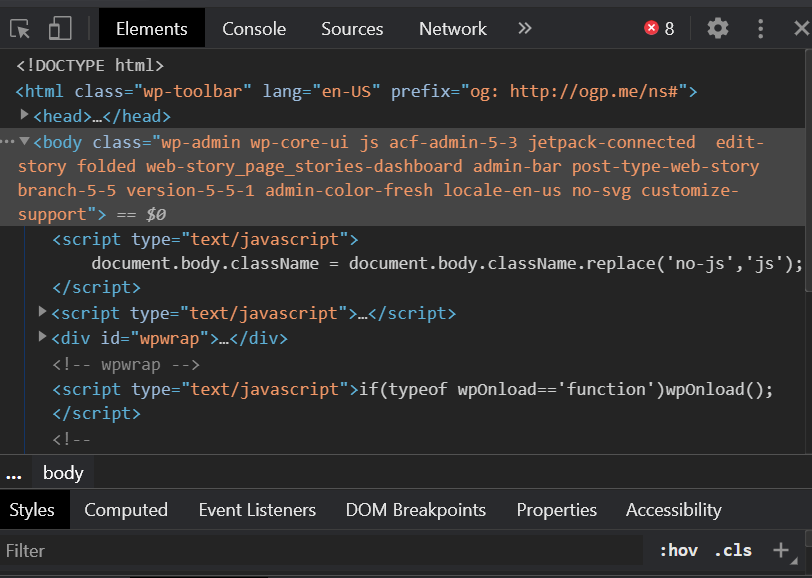Toggle the device toolbar icon
The width and height of the screenshot is (812, 578).
tap(60, 28)
